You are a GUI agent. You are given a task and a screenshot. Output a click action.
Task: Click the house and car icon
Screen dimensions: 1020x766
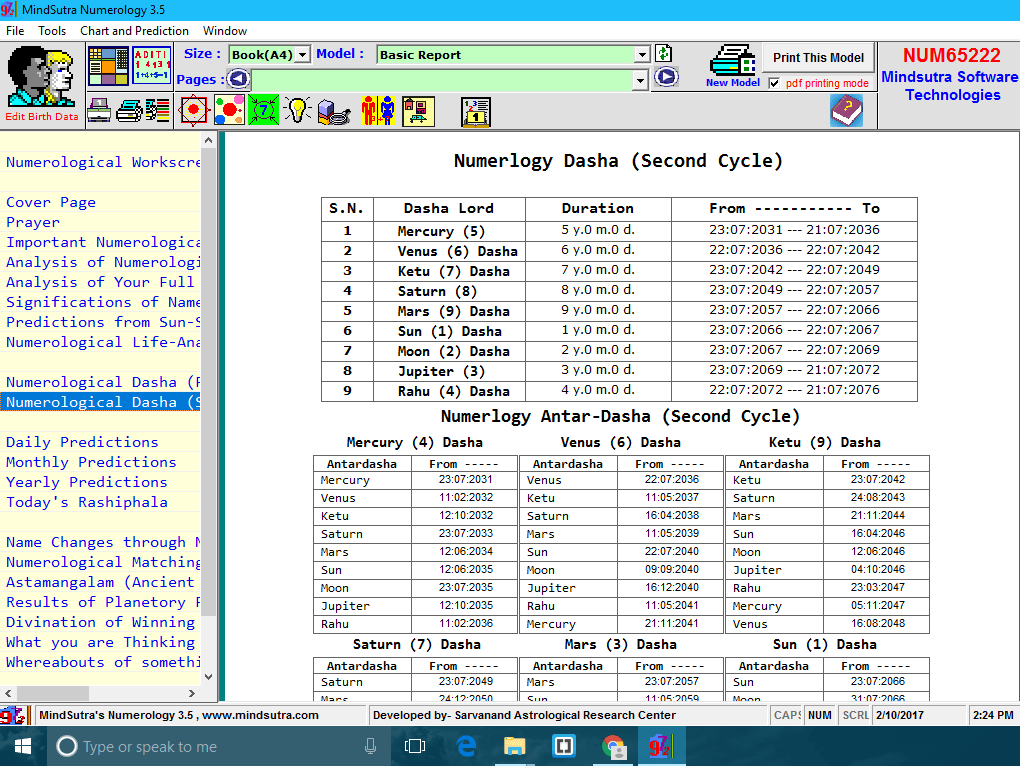[x=418, y=111]
